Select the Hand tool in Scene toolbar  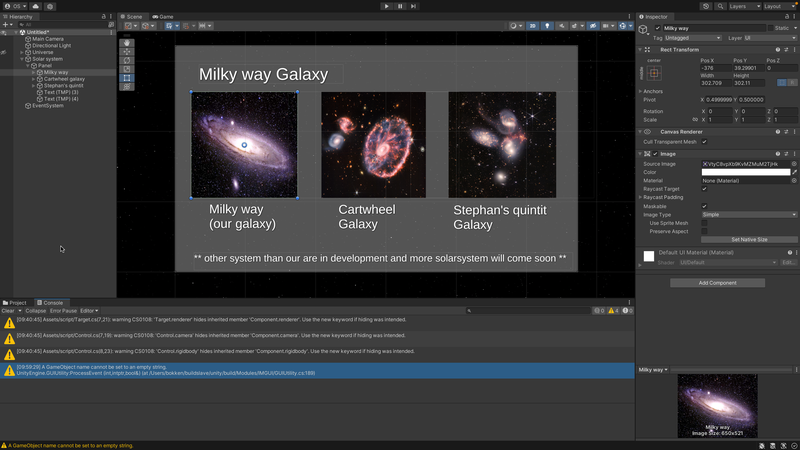[x=126, y=43]
